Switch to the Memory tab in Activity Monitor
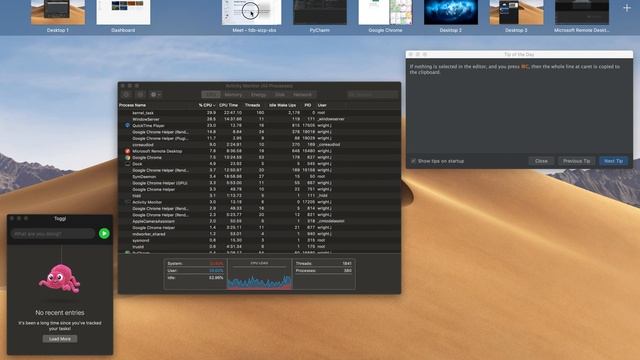Screen dimensions: 640x360 [x=233, y=95]
